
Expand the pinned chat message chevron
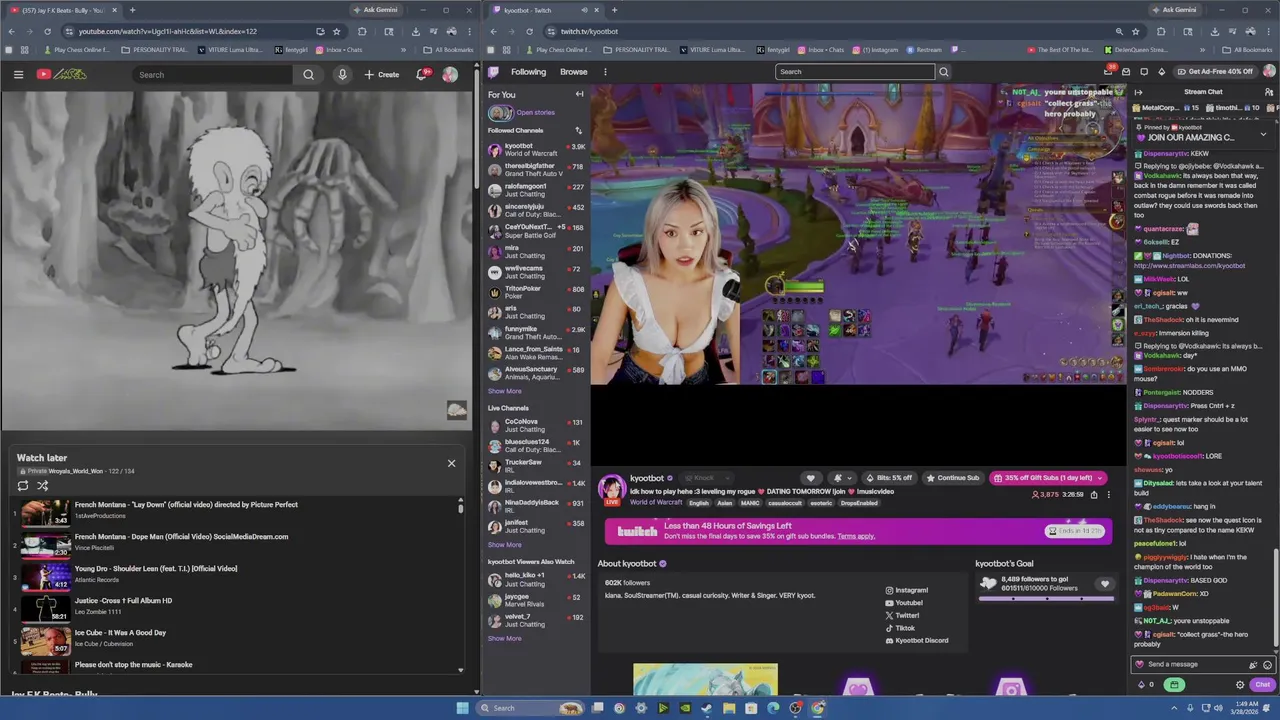1262,133
